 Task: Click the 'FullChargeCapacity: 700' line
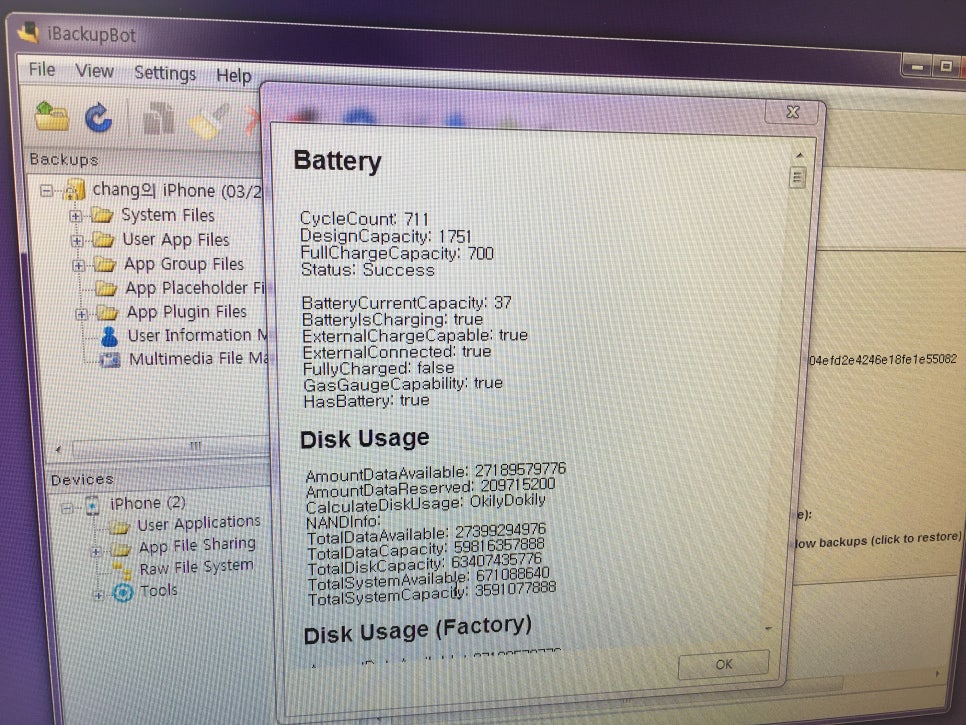pyautogui.click(x=397, y=253)
